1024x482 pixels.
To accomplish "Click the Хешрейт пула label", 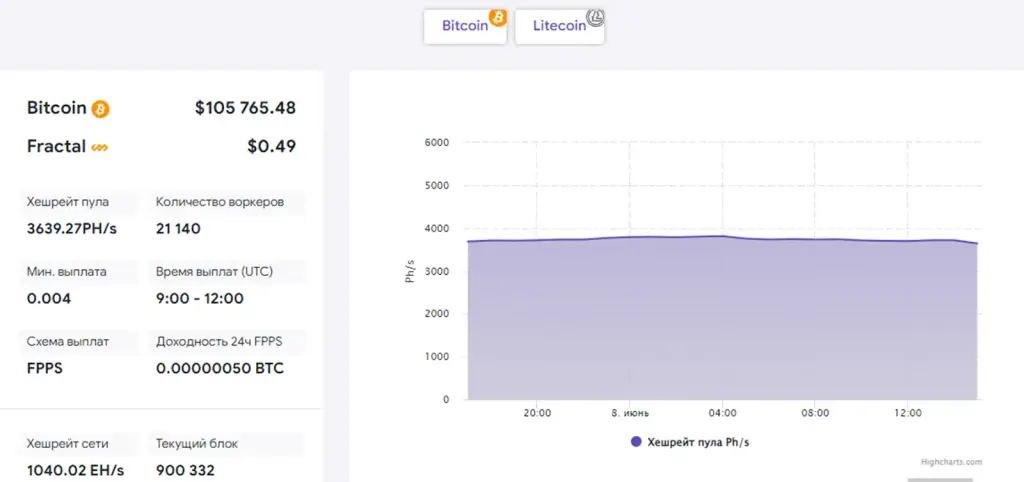I will click(68, 202).
